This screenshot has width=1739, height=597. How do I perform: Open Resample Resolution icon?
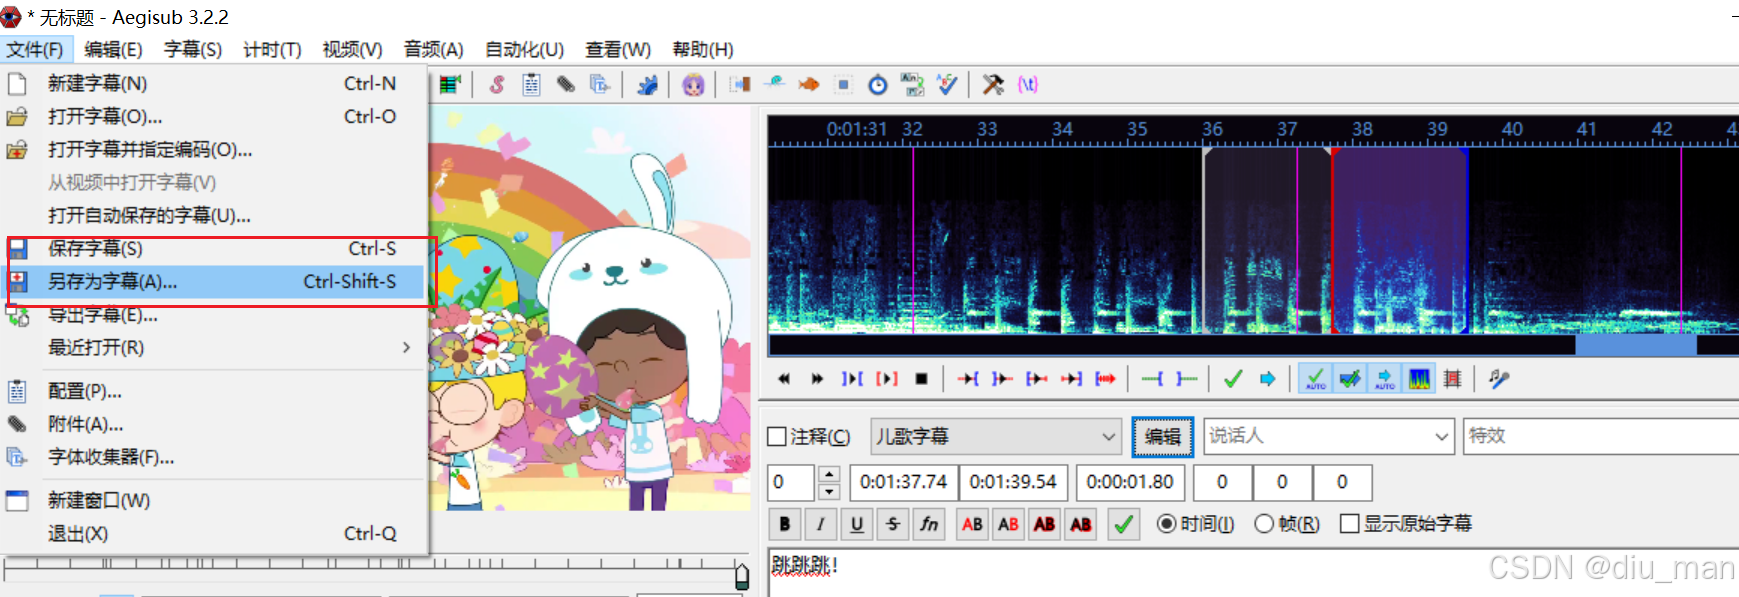point(843,85)
